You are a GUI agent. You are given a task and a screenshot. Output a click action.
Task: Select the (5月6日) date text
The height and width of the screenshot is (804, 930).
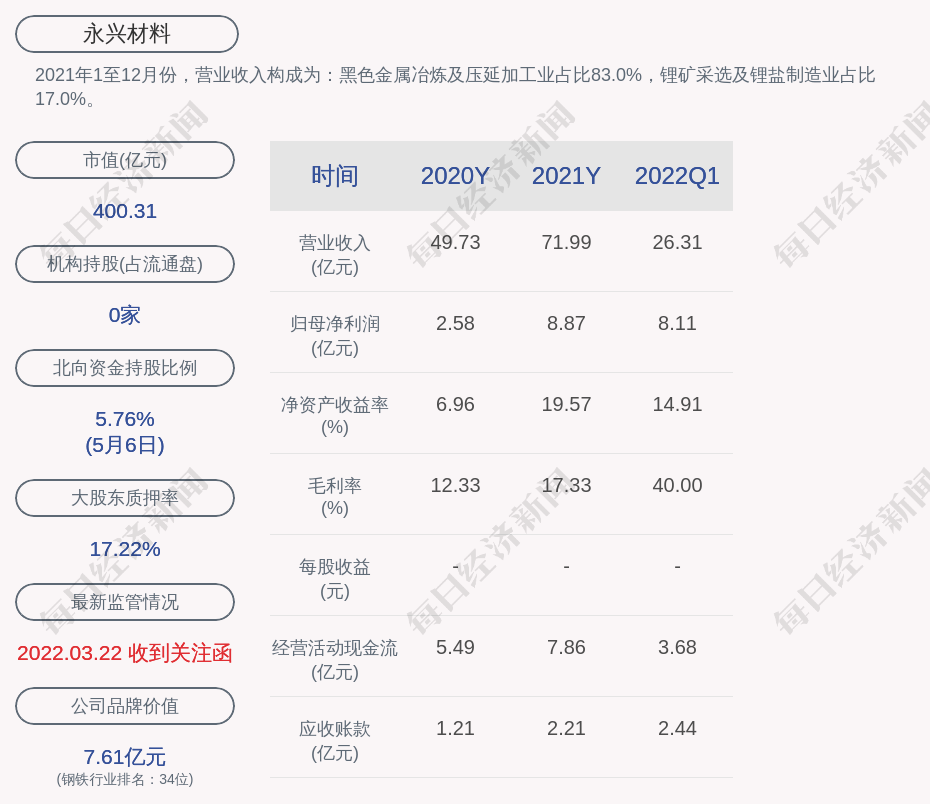[125, 445]
